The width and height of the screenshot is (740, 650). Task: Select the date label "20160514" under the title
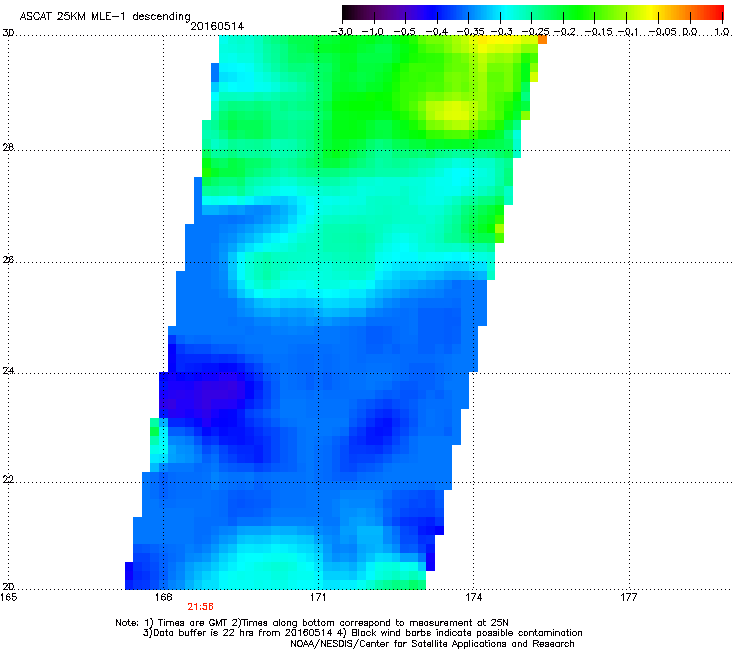pyautogui.click(x=217, y=26)
